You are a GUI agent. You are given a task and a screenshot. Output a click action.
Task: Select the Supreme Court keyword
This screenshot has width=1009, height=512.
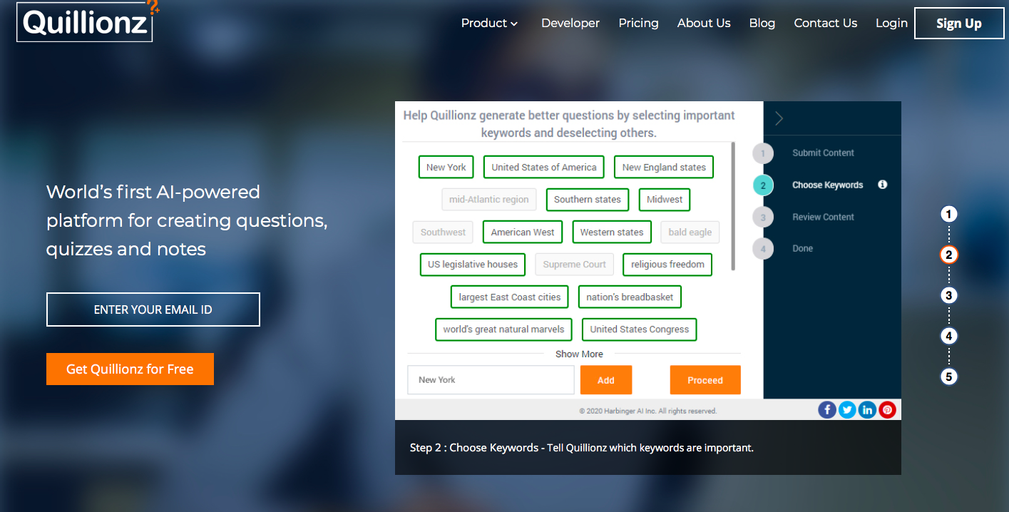575,264
